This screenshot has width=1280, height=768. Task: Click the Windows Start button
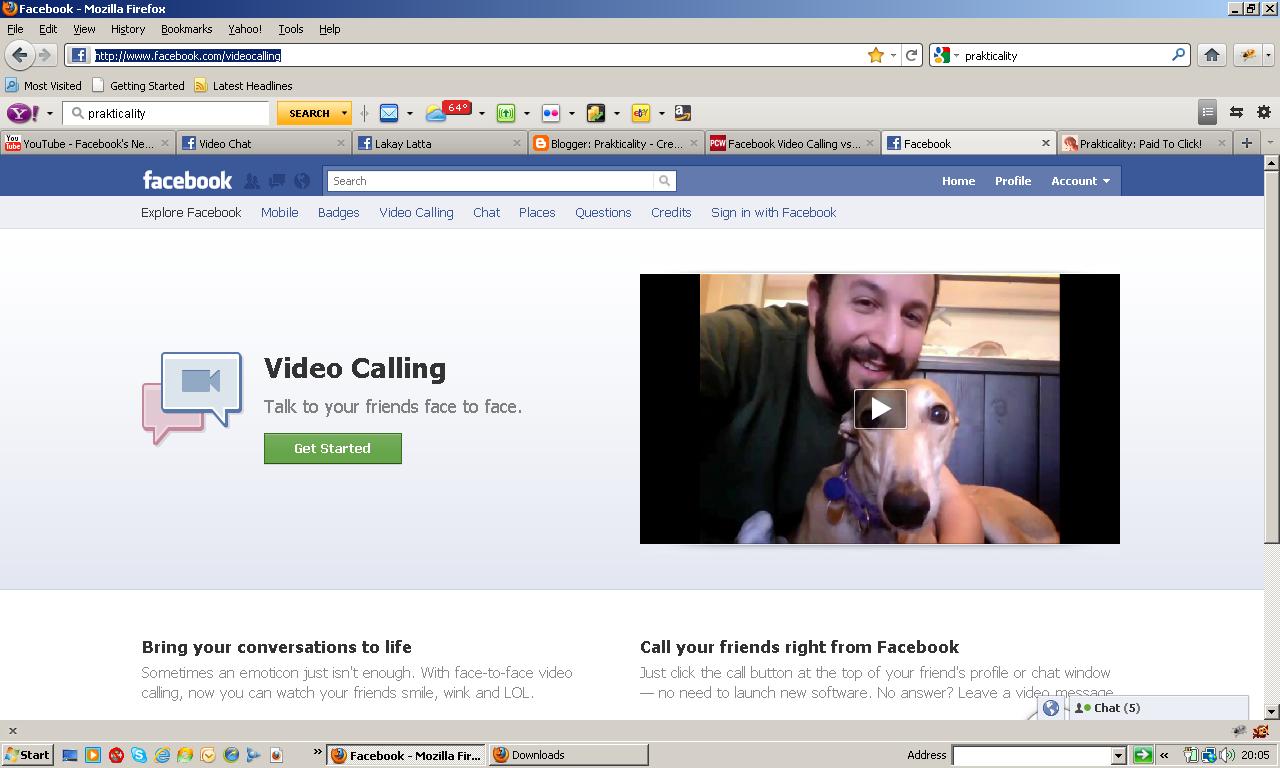tap(27, 755)
